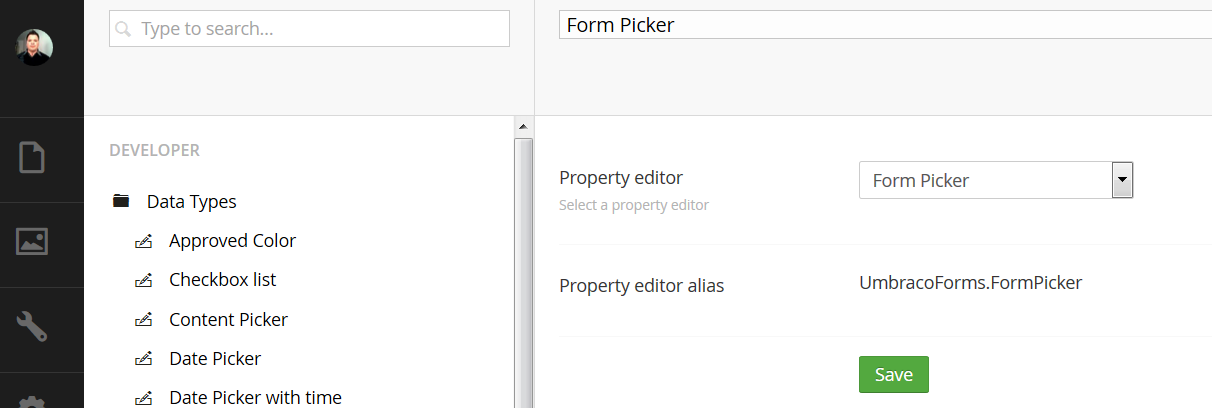Viewport: 1212px width, 408px height.
Task: Click the Form Picker name field
Action: [x=885, y=25]
